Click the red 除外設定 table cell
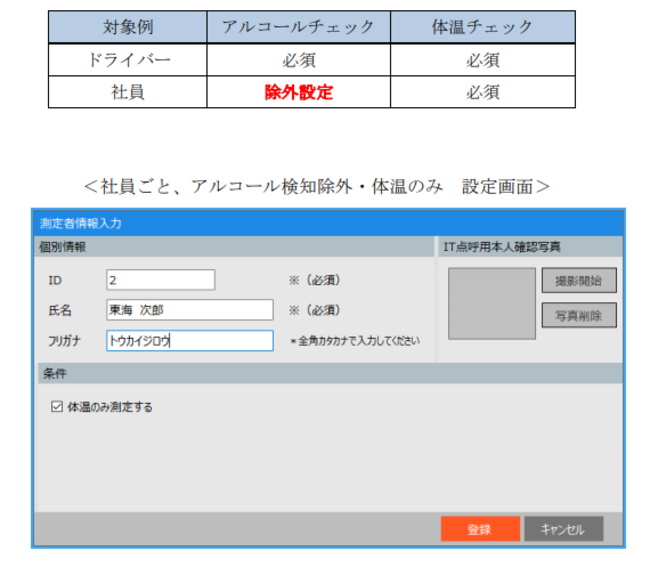The image size is (650, 575). (x=298, y=92)
